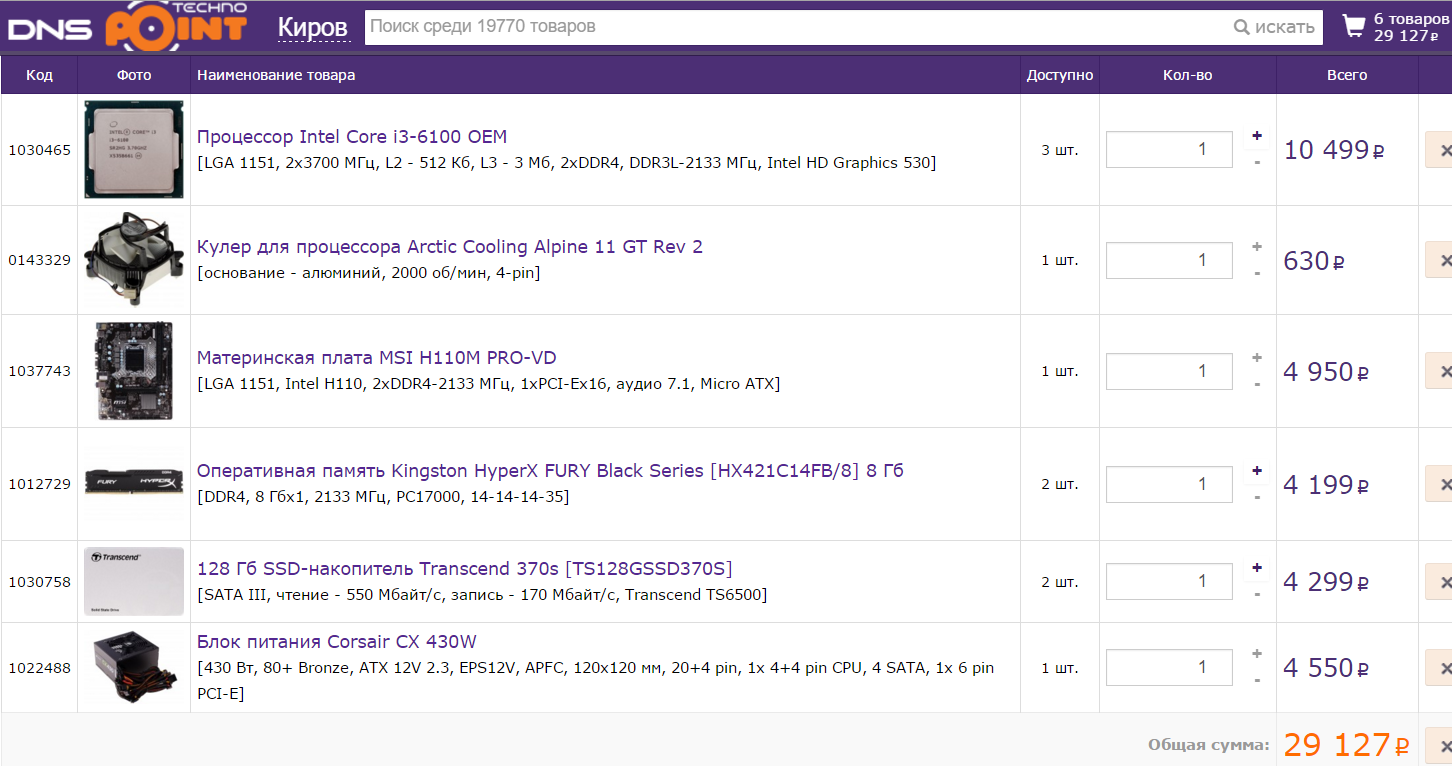
Task: Click the Код column header
Action: (x=39, y=75)
